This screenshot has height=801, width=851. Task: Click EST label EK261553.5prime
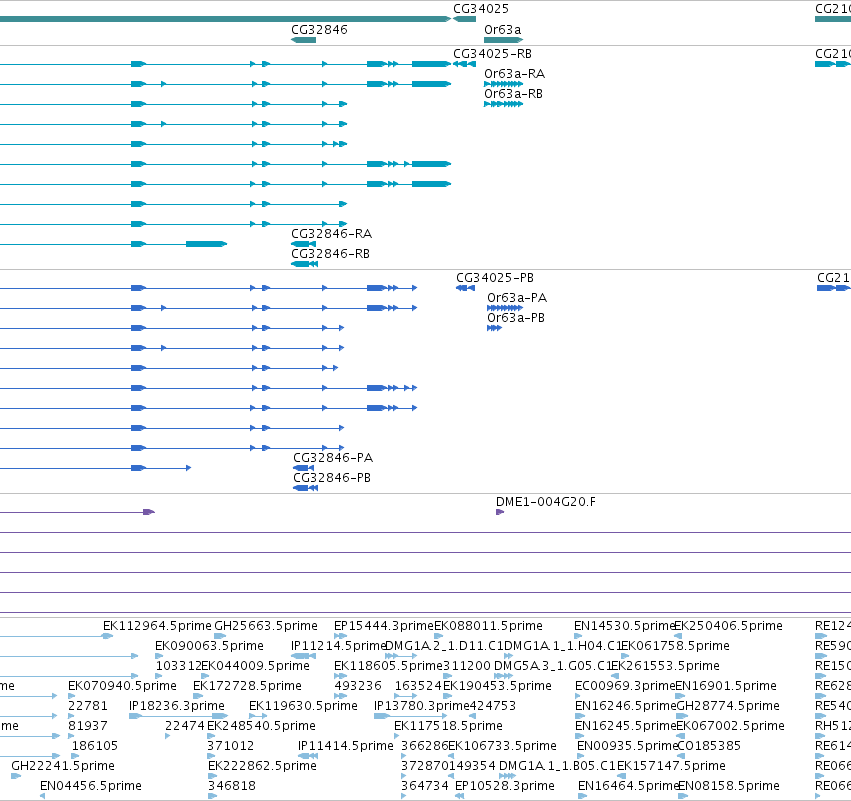(x=665, y=666)
